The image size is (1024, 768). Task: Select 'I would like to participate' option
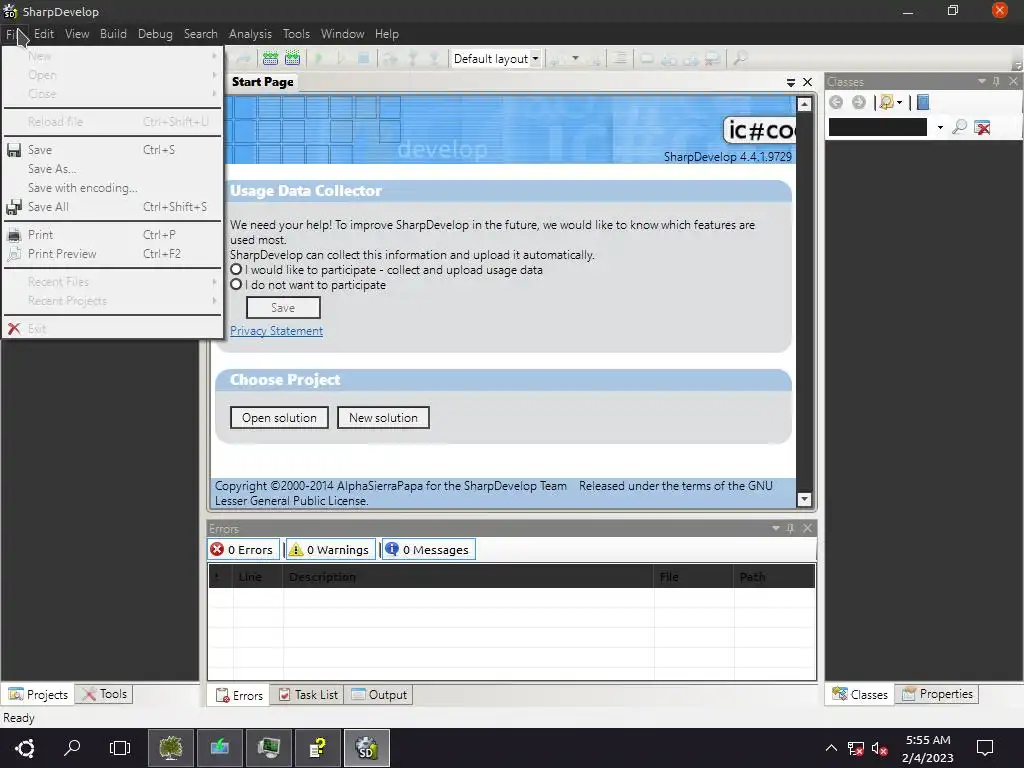[236, 270]
